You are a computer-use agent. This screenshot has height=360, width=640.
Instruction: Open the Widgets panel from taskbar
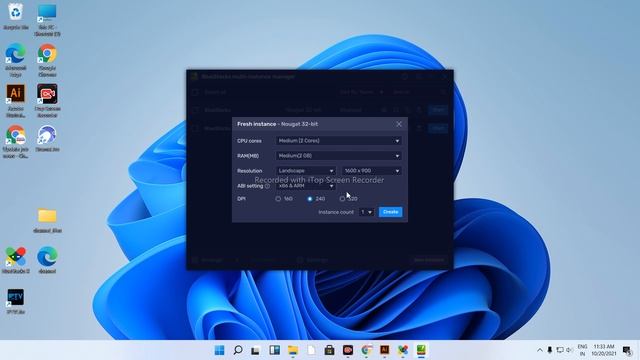[x=274, y=350]
